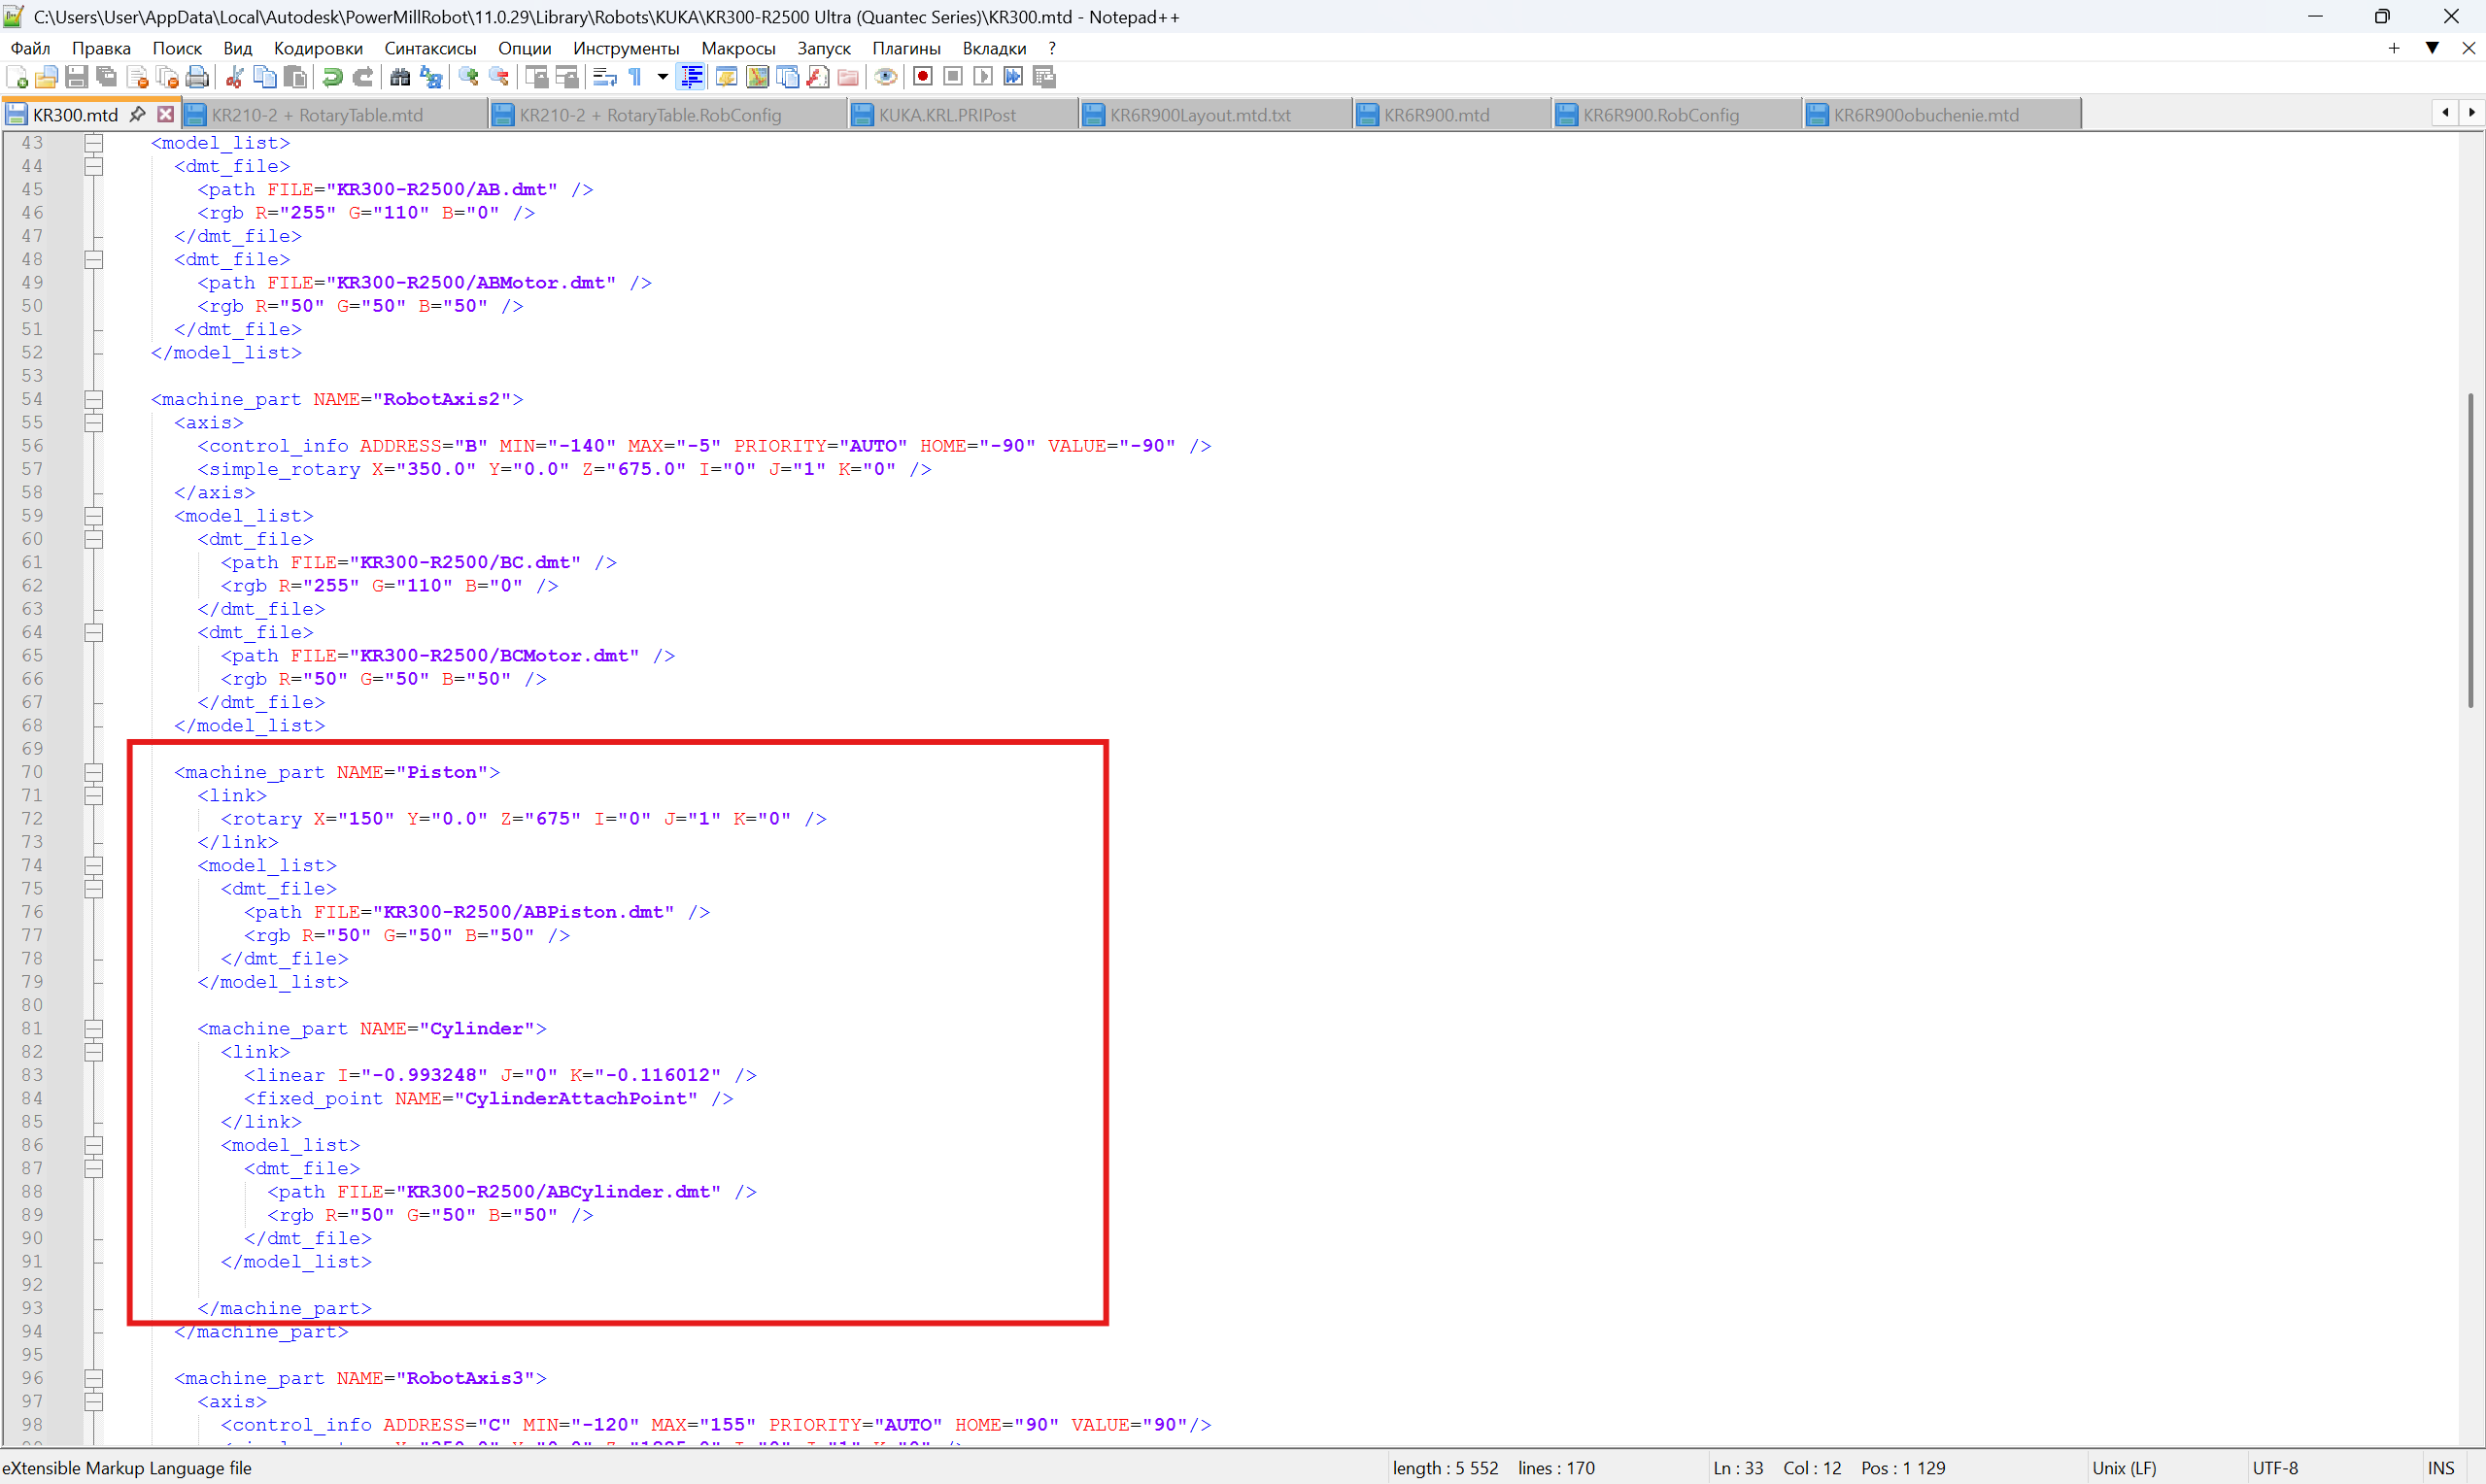Click the Redo arrow icon
This screenshot has height=1484, width=2486.
click(363, 77)
